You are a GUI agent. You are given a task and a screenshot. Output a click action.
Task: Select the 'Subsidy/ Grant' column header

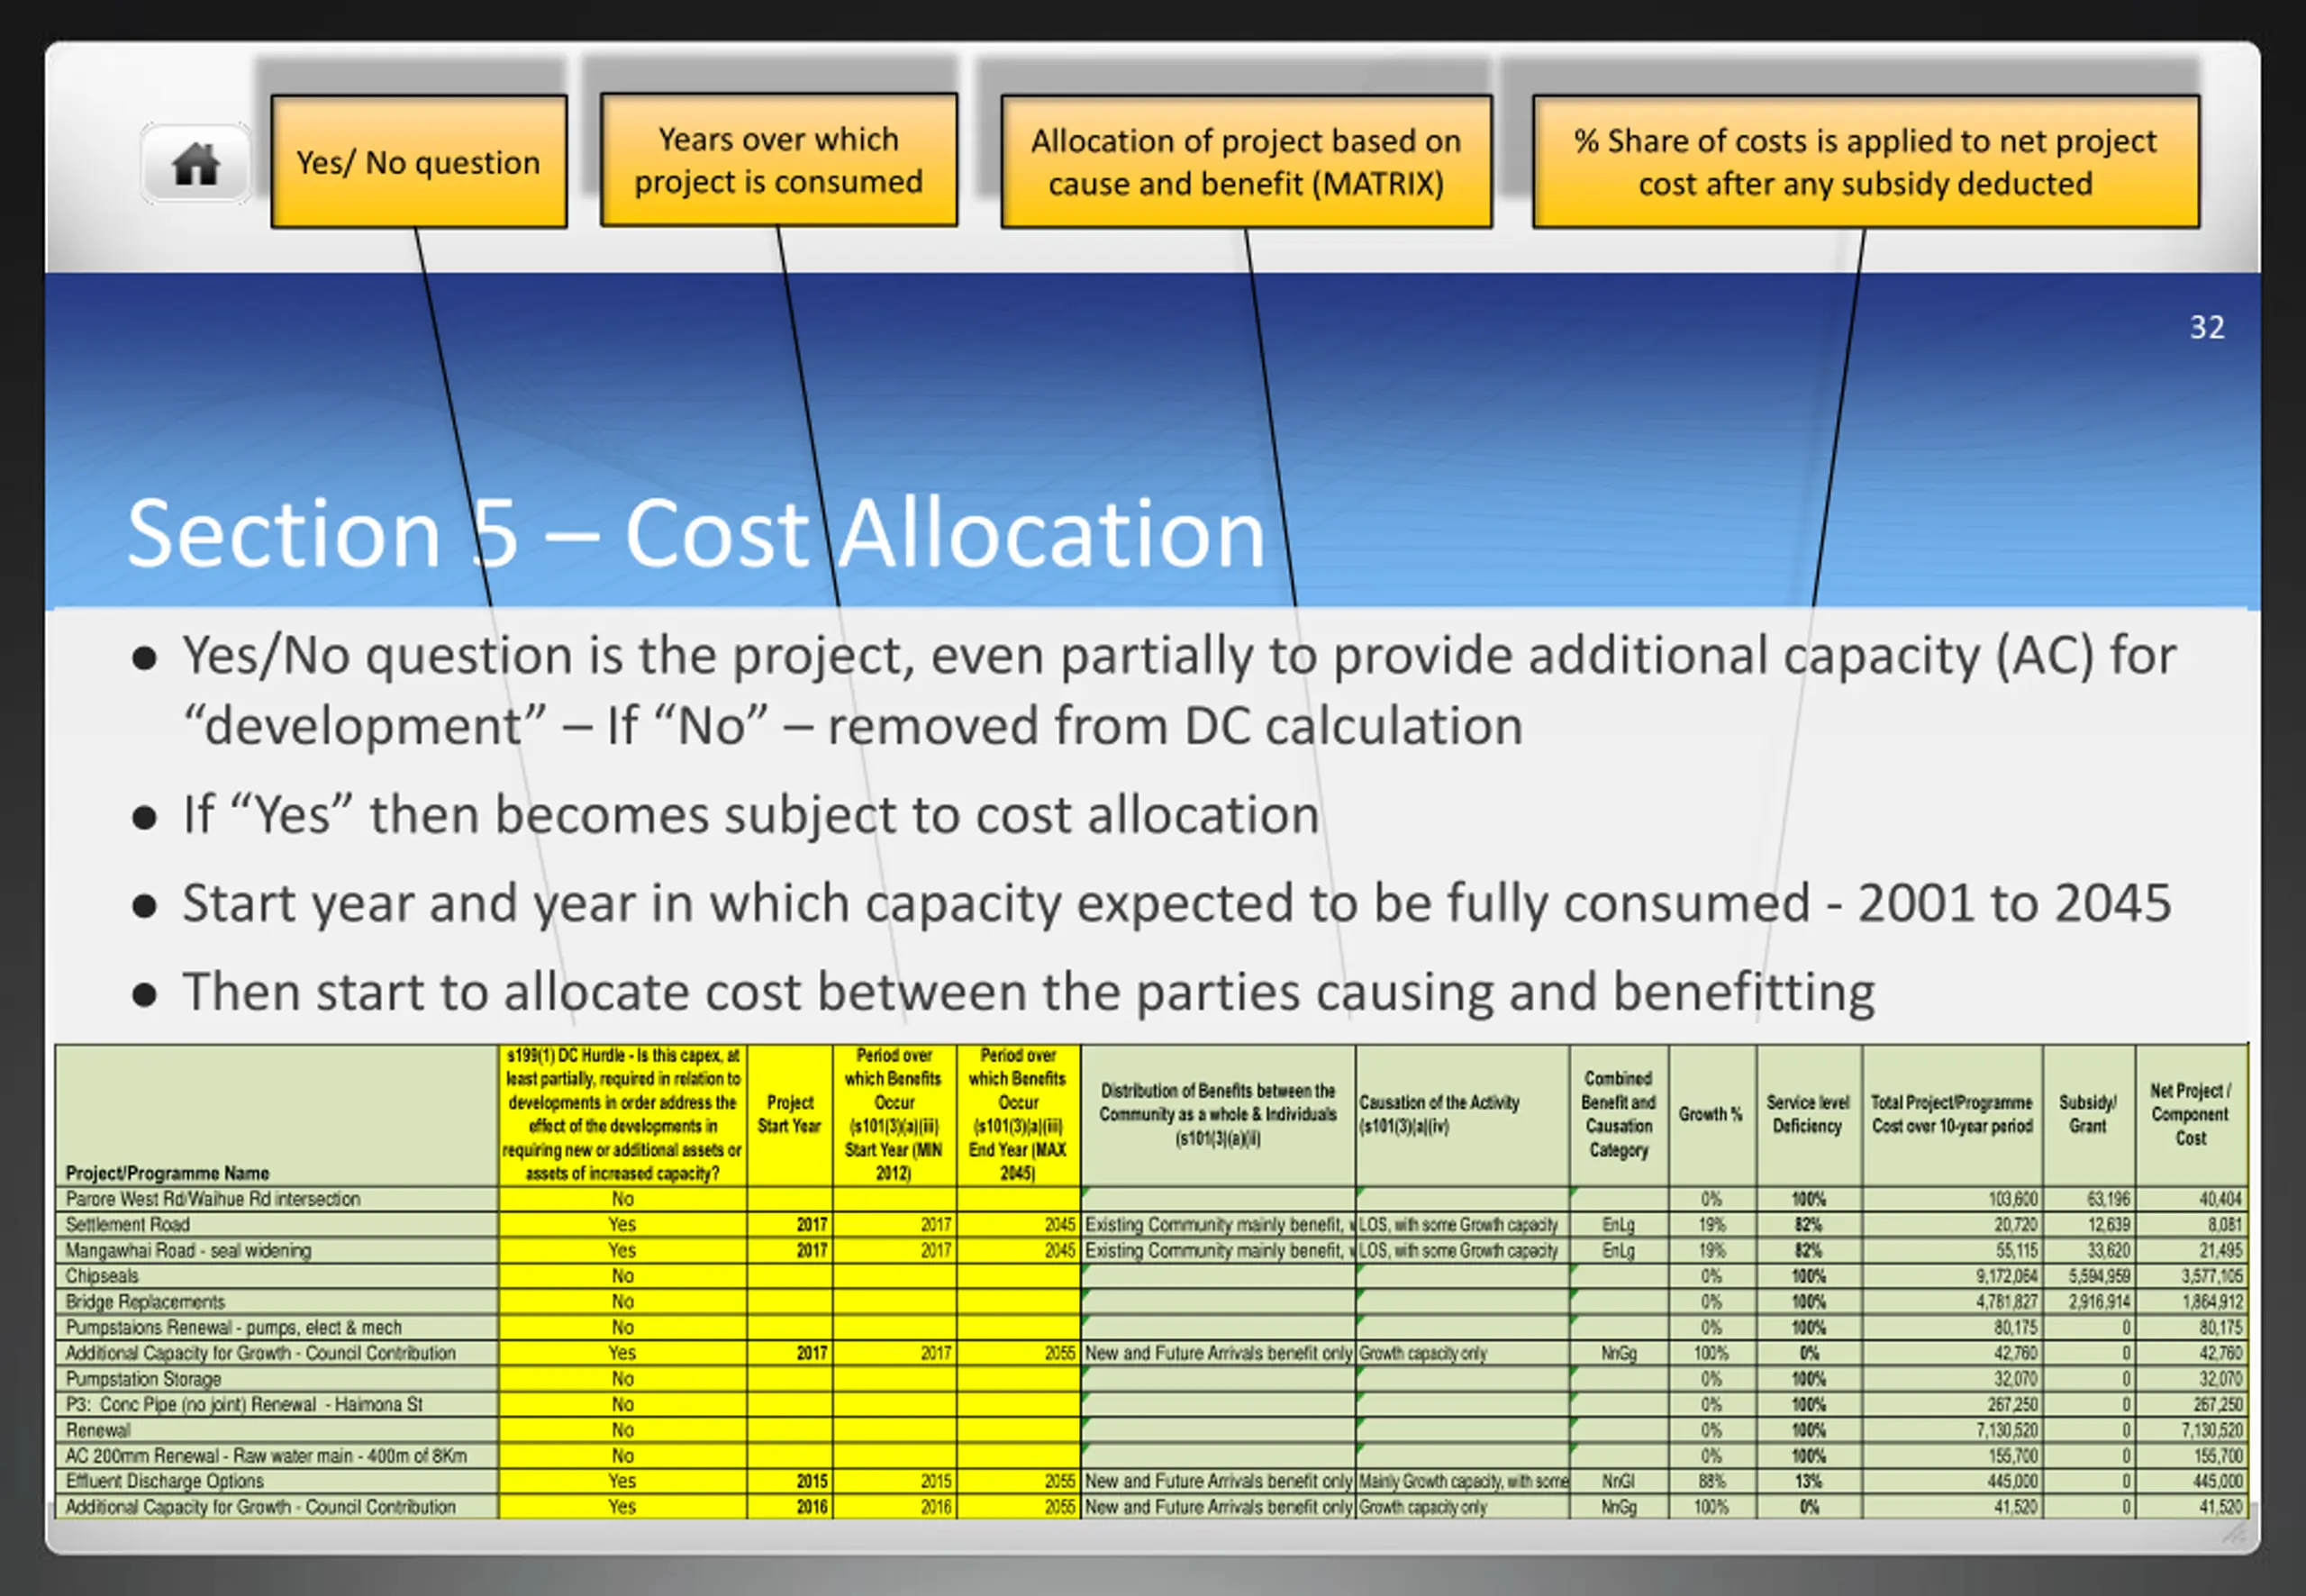2087,1114
